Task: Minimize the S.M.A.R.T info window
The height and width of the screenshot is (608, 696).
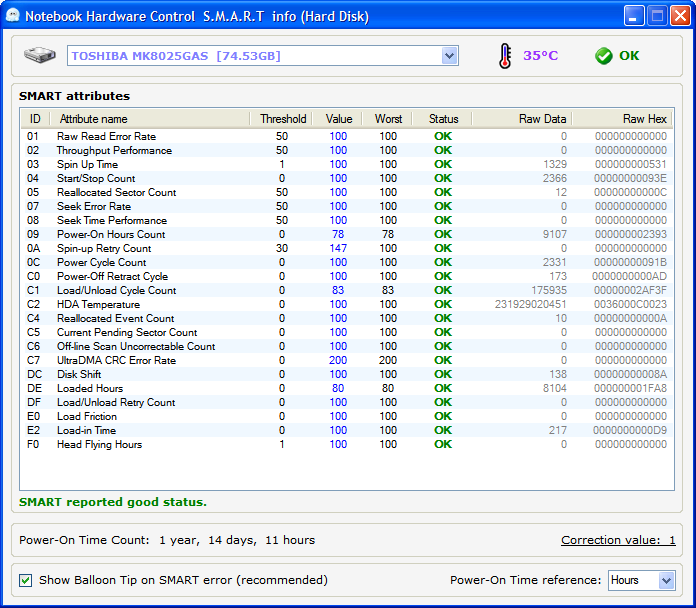Action: 633,16
